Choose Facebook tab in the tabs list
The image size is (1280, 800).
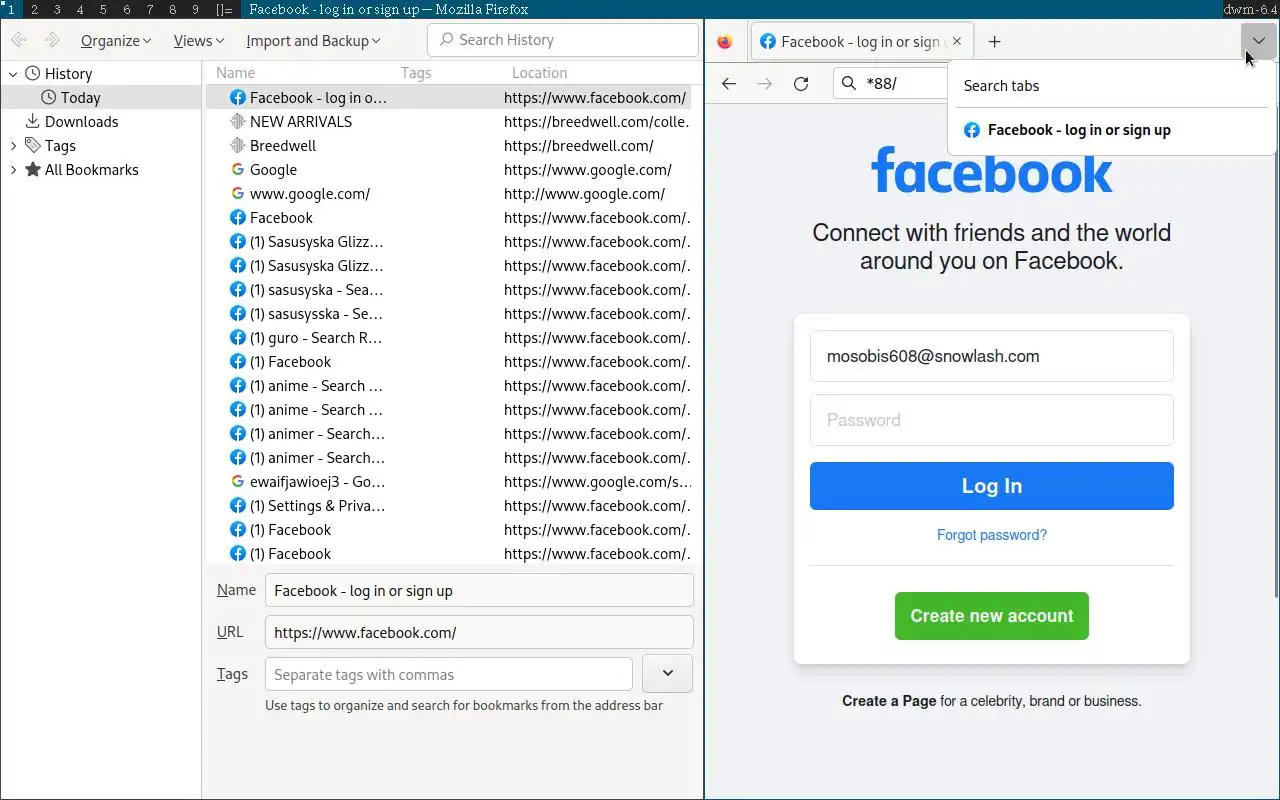click(1112, 130)
